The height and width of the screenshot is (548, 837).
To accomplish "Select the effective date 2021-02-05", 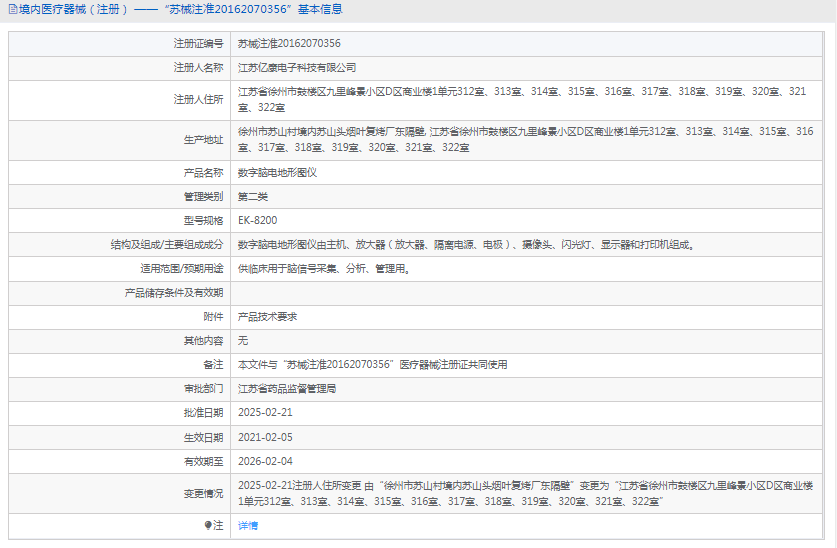I will [265, 437].
